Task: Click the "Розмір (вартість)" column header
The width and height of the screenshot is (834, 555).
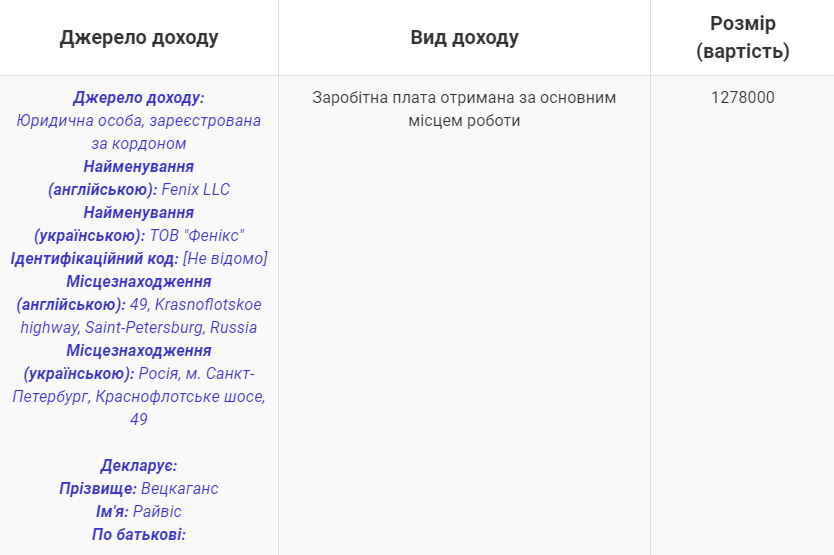Action: pos(742,38)
